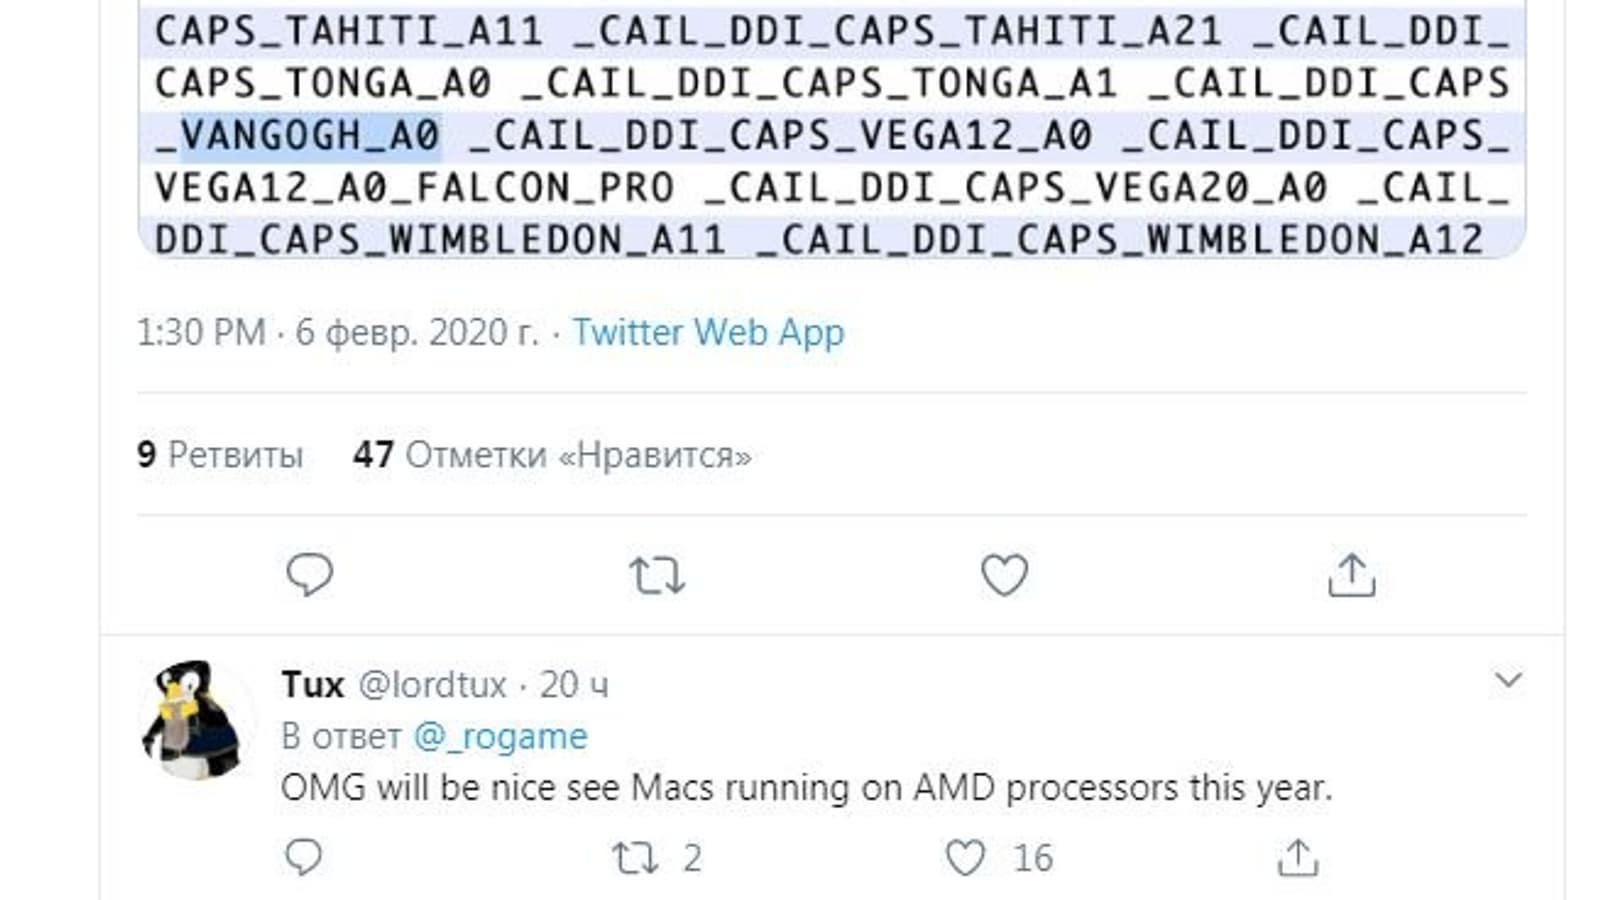Like Tux's reply with 16 likes
The image size is (1600, 900).
click(966, 858)
